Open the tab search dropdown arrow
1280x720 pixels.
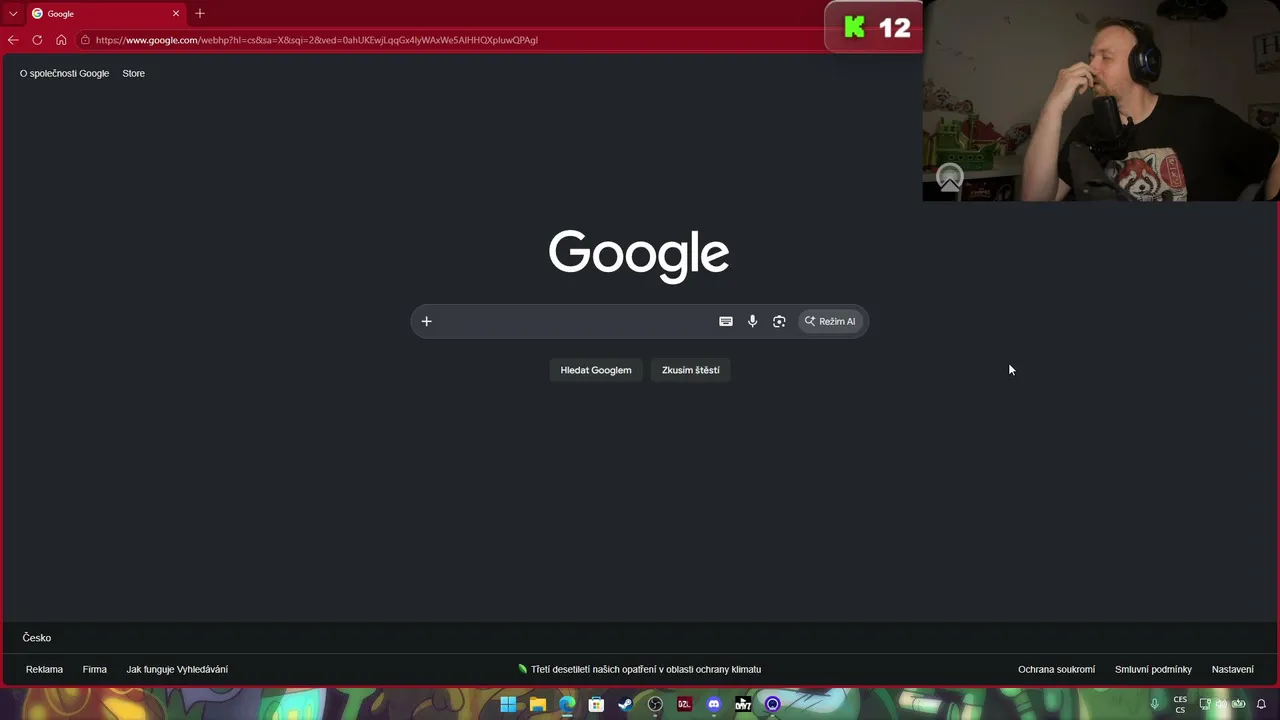tap(13, 14)
